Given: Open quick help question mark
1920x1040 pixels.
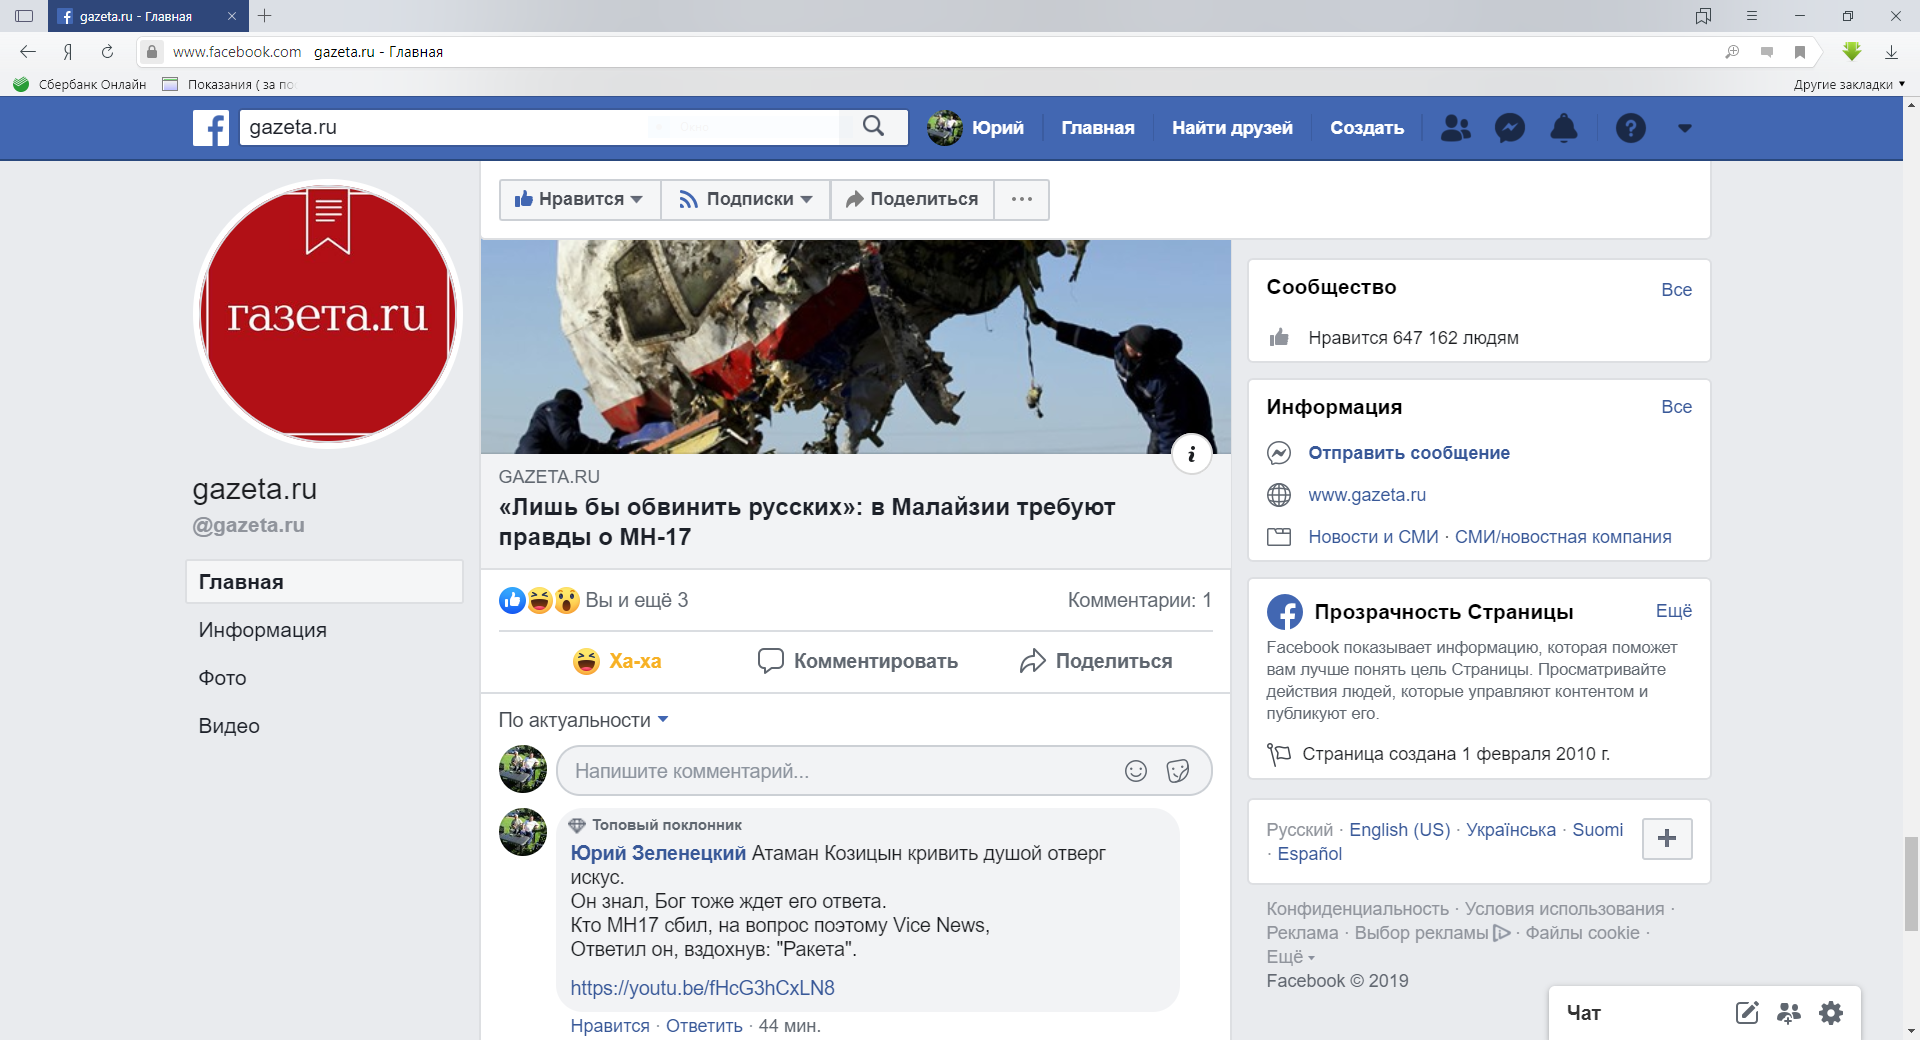Looking at the screenshot, I should coord(1630,128).
